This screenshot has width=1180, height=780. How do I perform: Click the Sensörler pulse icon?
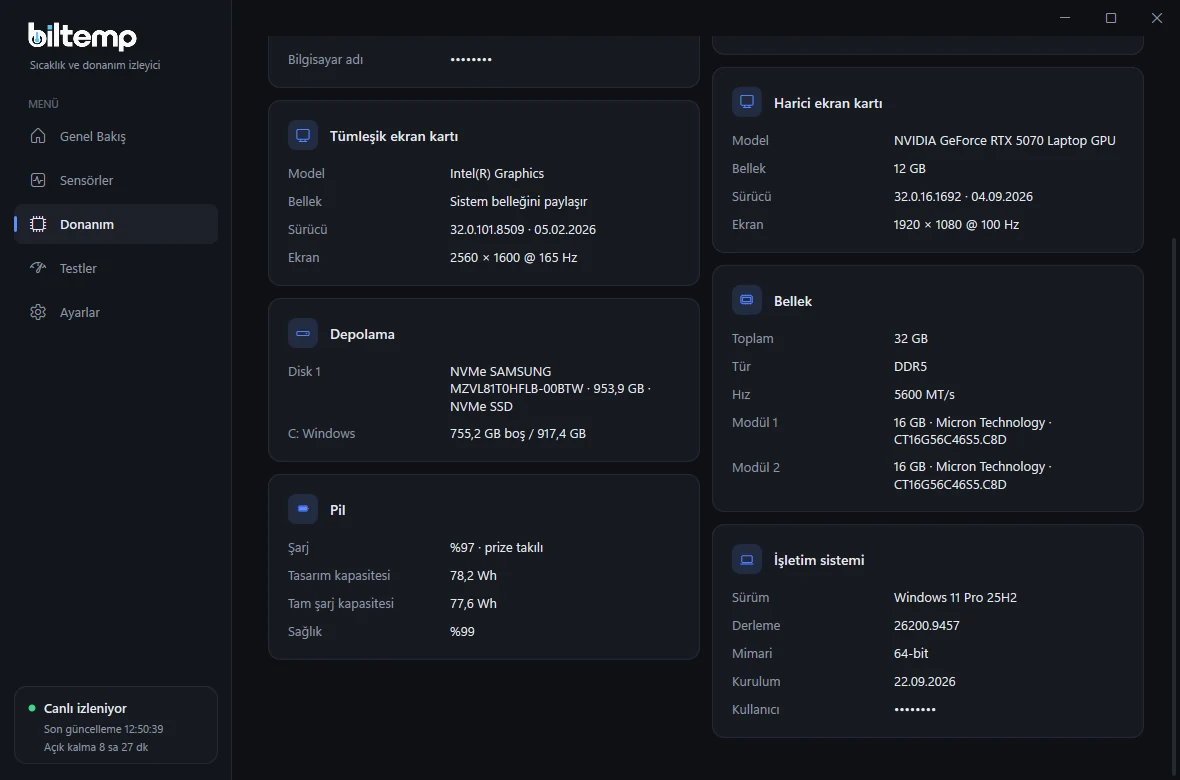coord(38,180)
